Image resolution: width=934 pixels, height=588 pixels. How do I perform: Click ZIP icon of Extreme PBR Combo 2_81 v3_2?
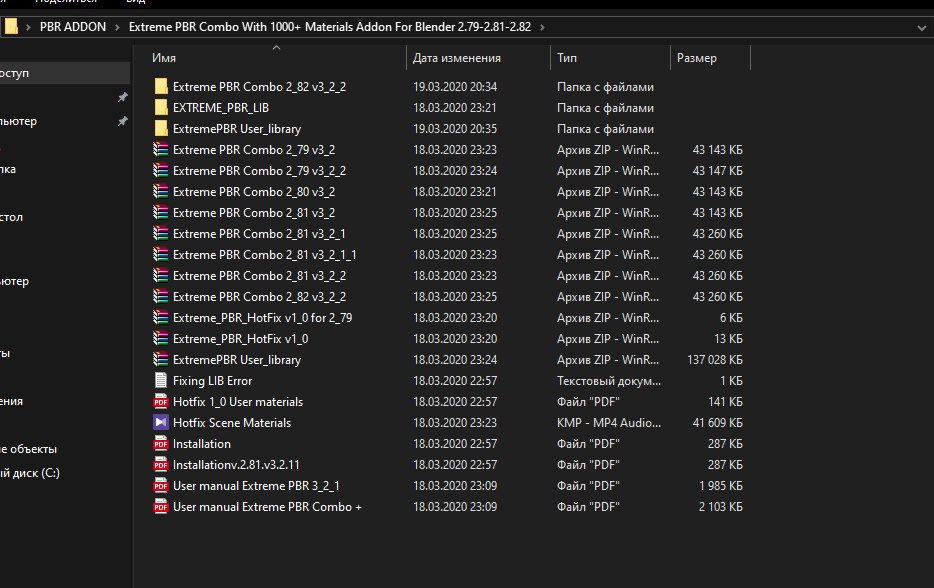coord(161,213)
